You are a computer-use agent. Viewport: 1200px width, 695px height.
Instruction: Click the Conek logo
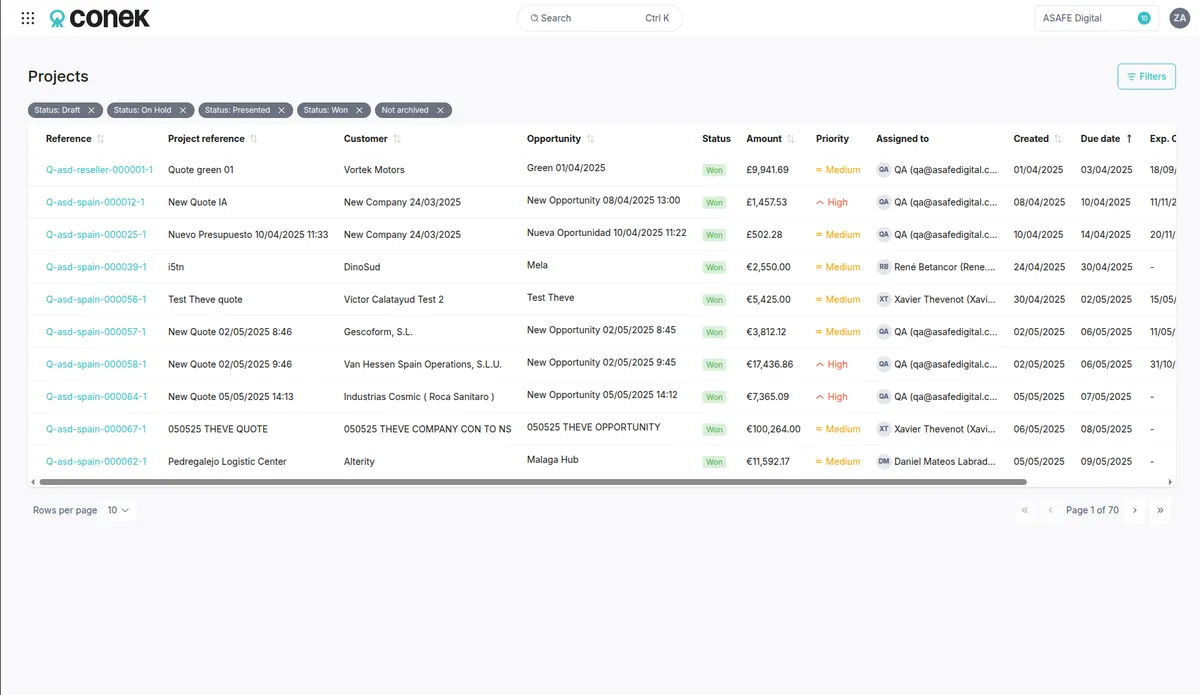tap(100, 18)
